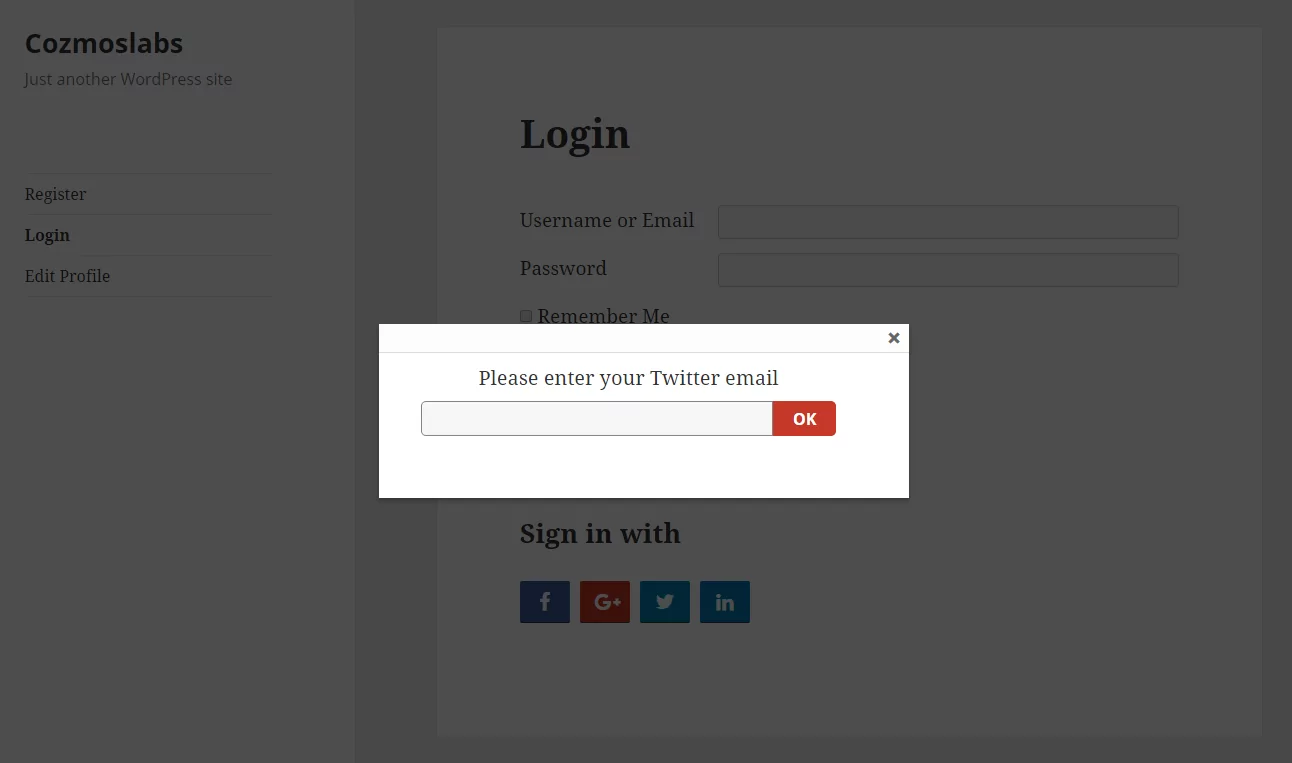Sign in with the Twitter bird icon
The height and width of the screenshot is (763, 1292).
[665, 602]
